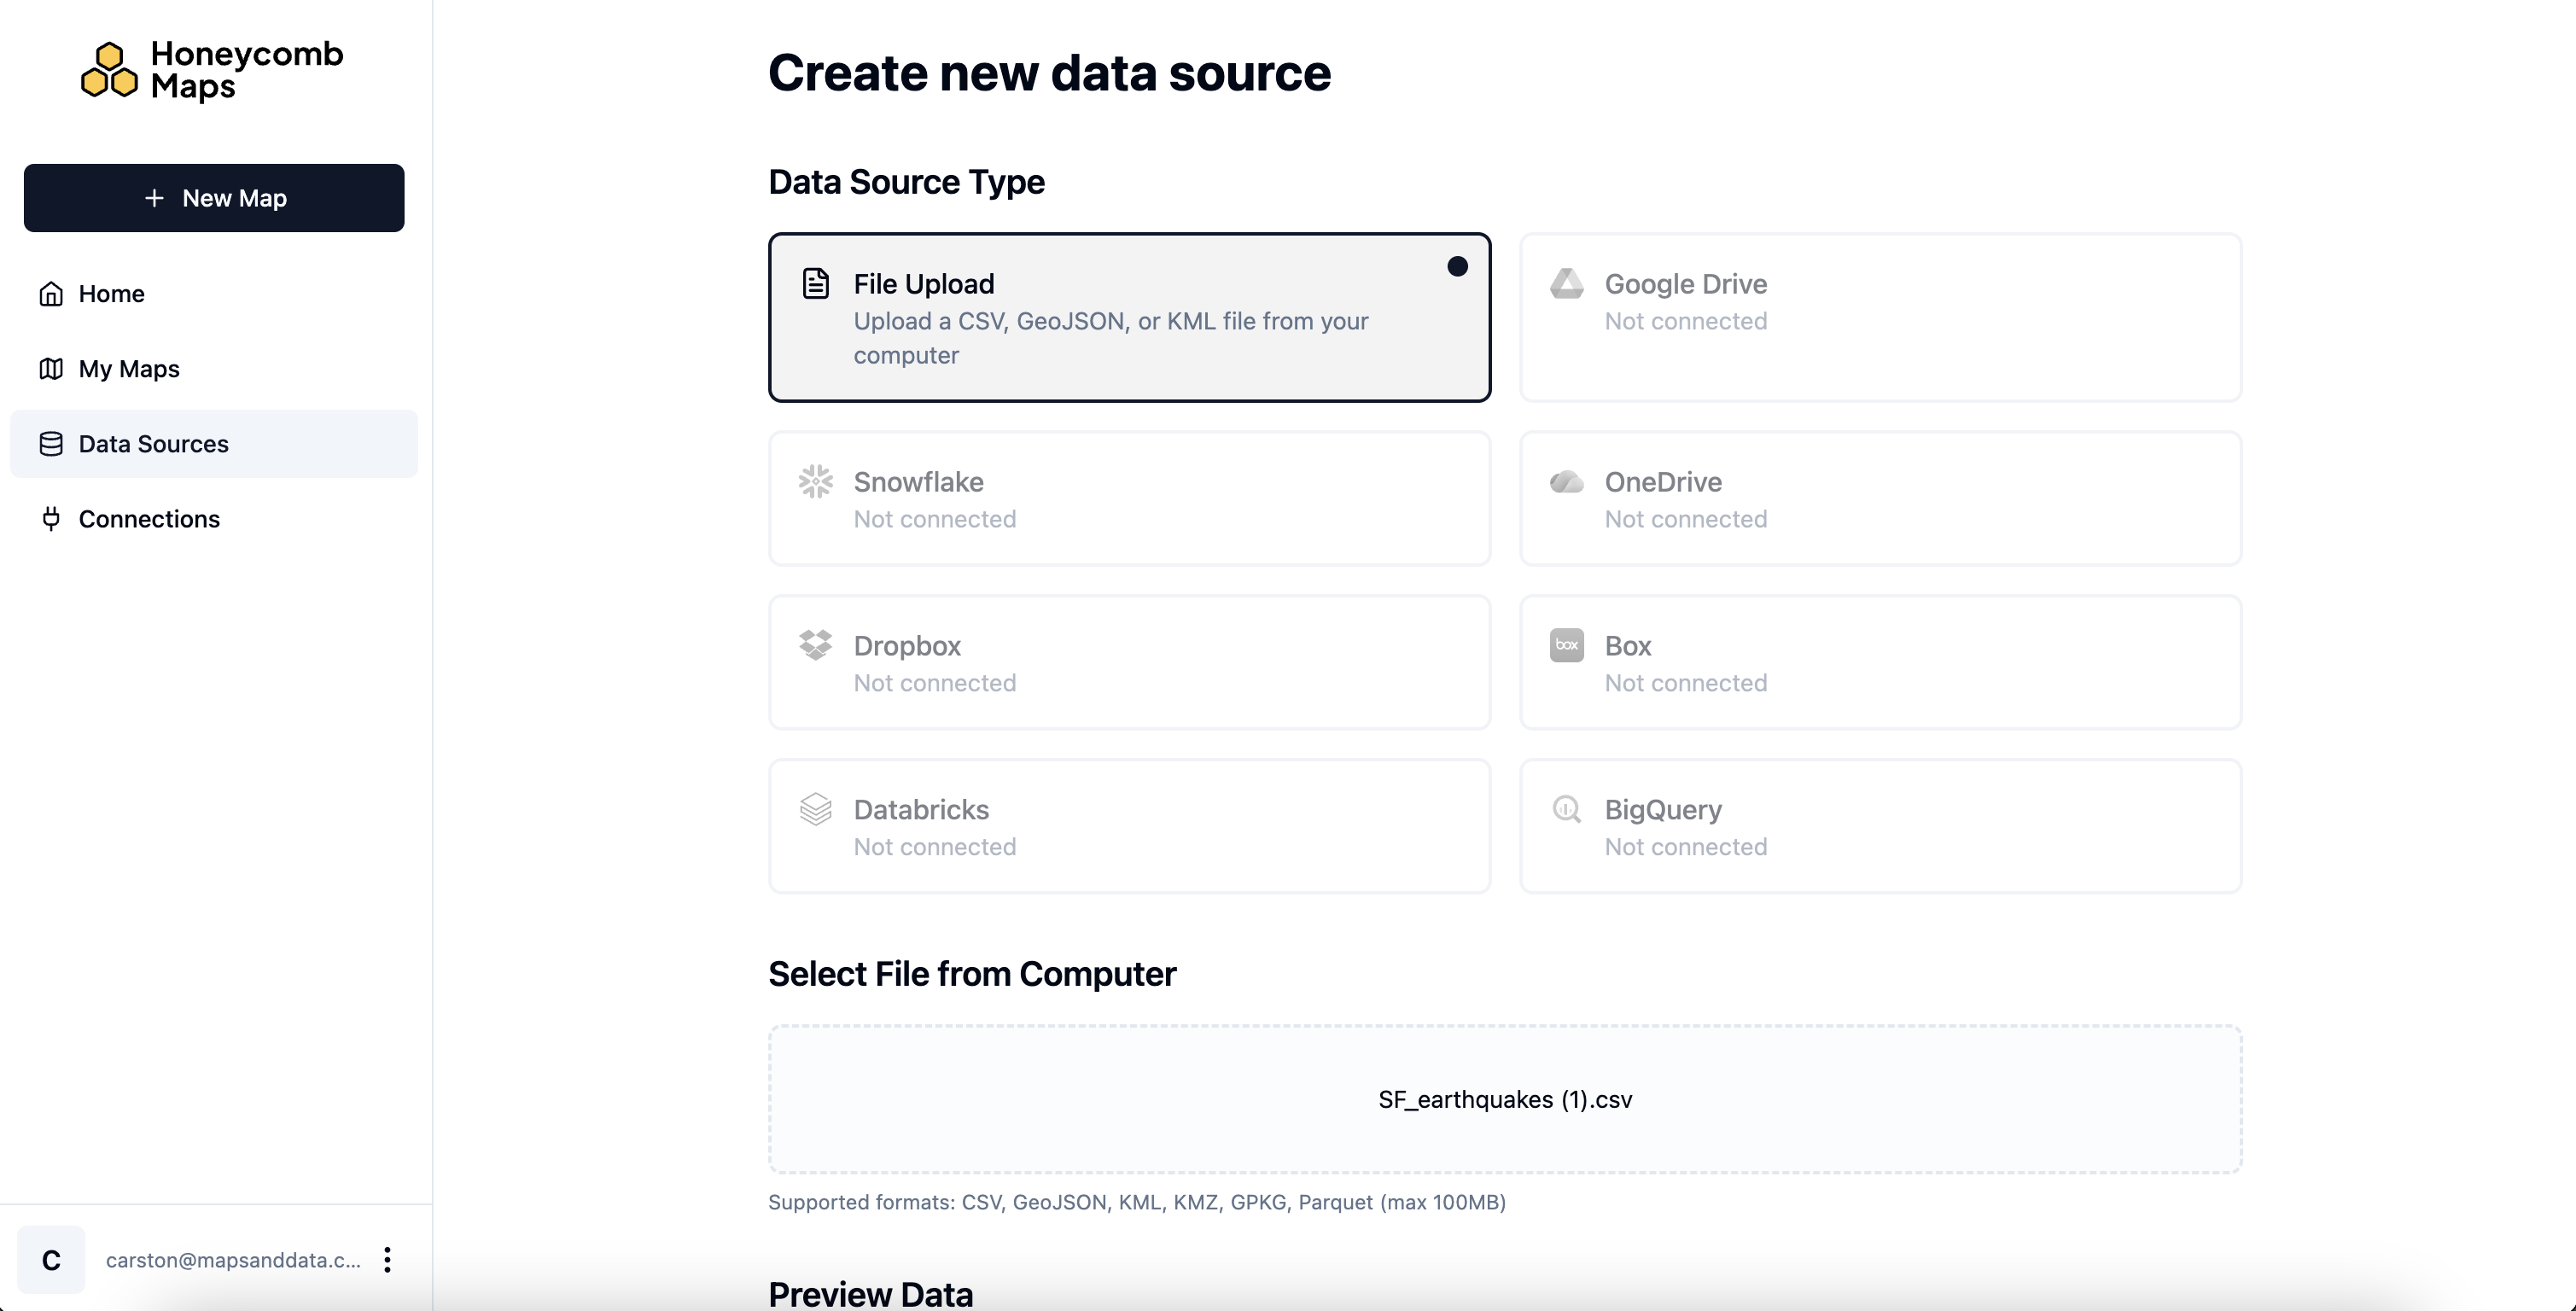Click the carston@mapsanddata account email
The image size is (2576, 1311).
pos(232,1260)
